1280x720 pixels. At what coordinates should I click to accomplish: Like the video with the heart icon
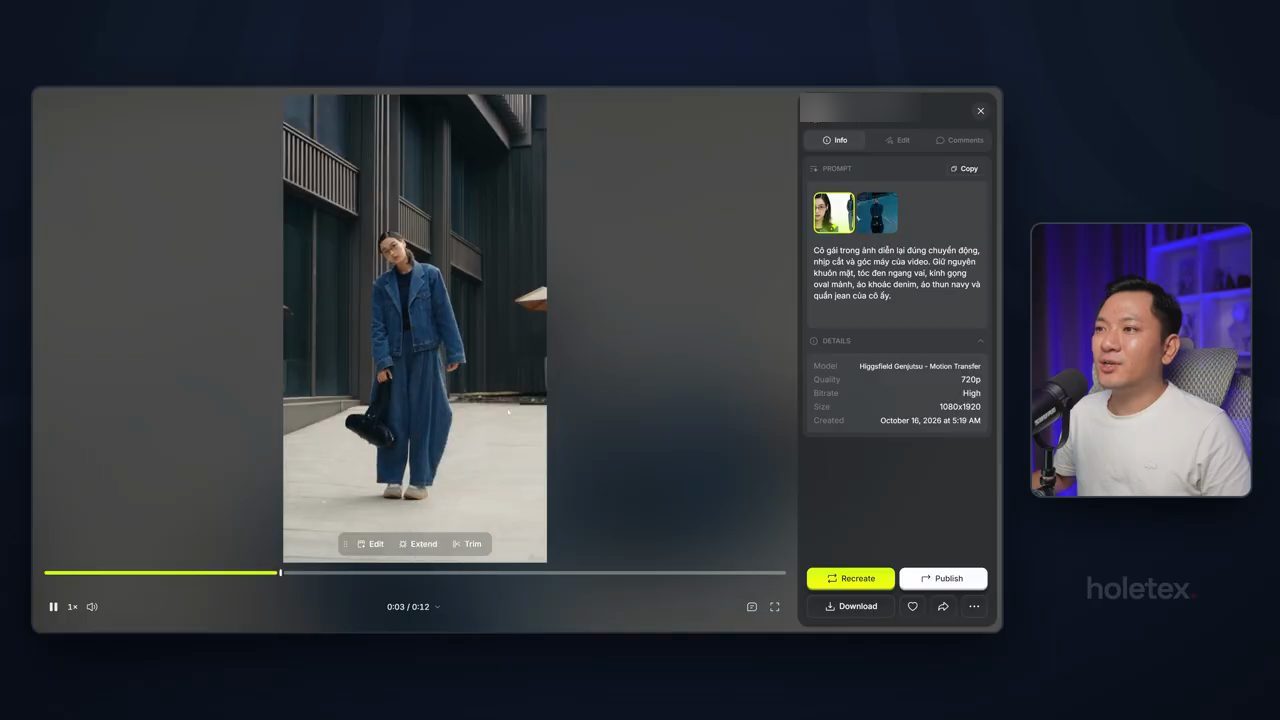coord(912,606)
